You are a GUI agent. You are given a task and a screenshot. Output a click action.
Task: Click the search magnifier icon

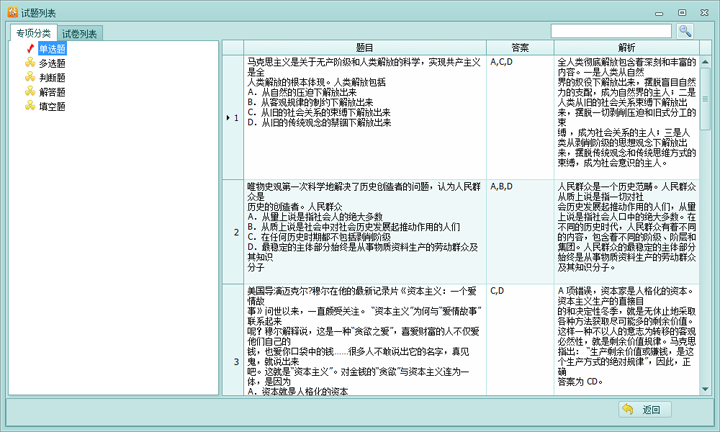(x=685, y=31)
